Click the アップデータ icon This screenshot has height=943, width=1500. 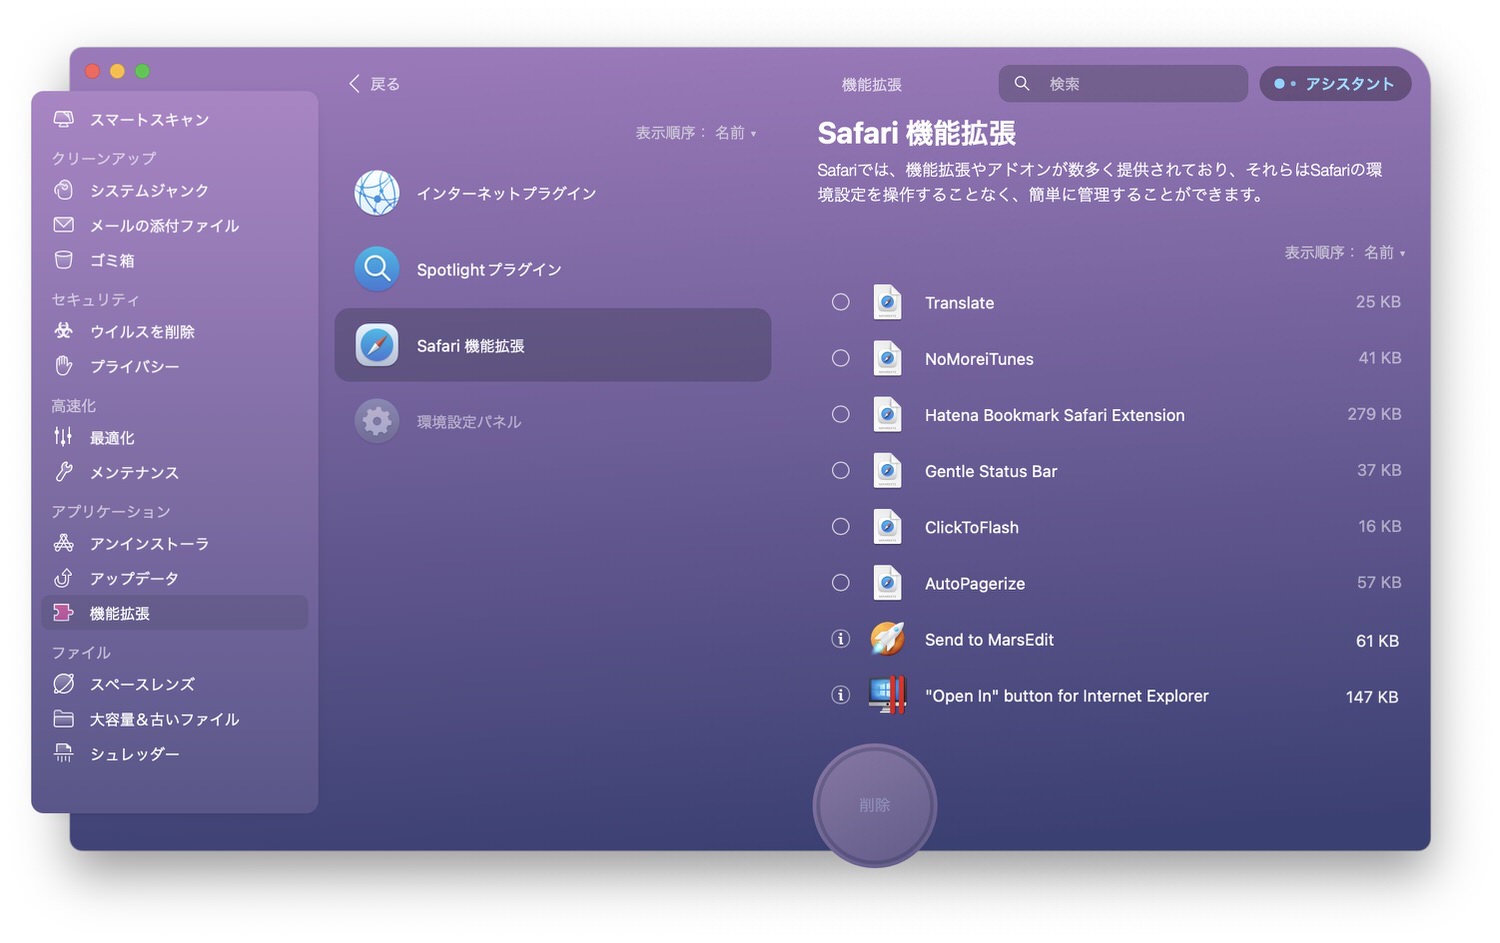pos(63,578)
